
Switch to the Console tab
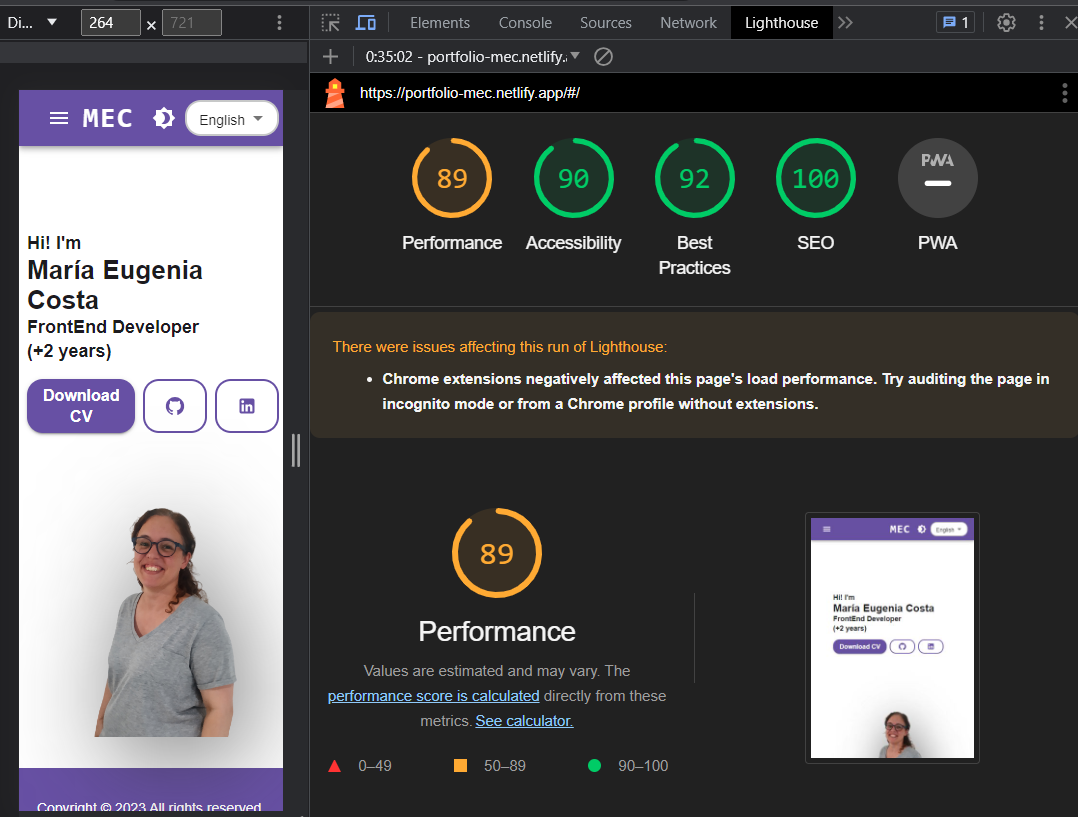[525, 22]
